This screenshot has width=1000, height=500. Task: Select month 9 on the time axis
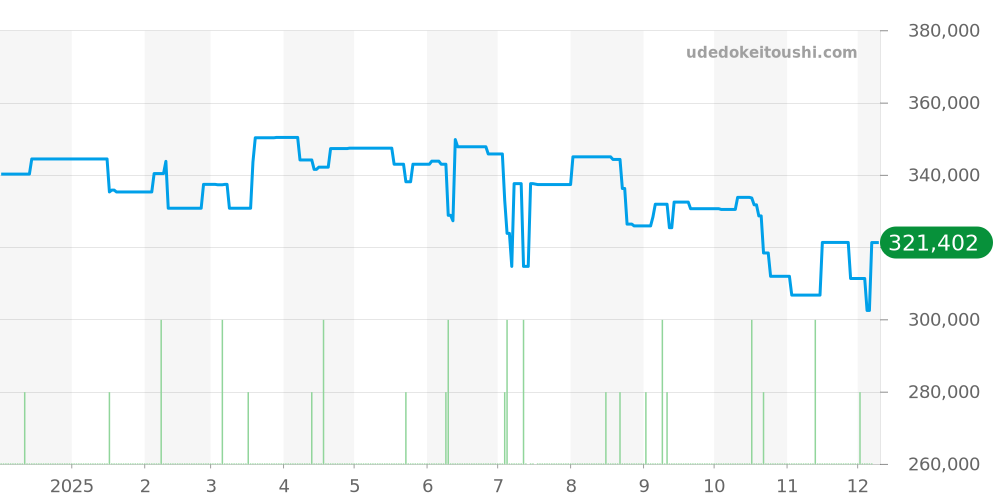[x=644, y=486]
